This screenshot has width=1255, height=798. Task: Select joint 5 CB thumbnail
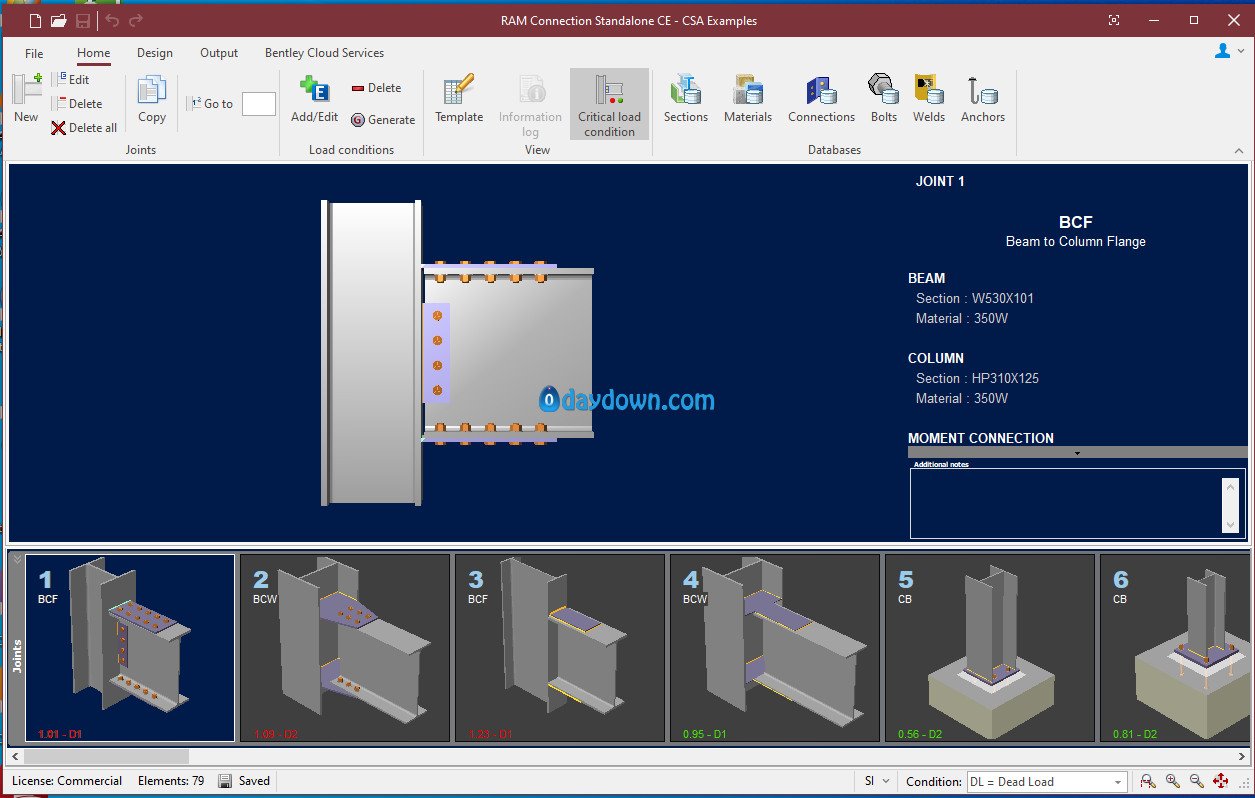(989, 648)
